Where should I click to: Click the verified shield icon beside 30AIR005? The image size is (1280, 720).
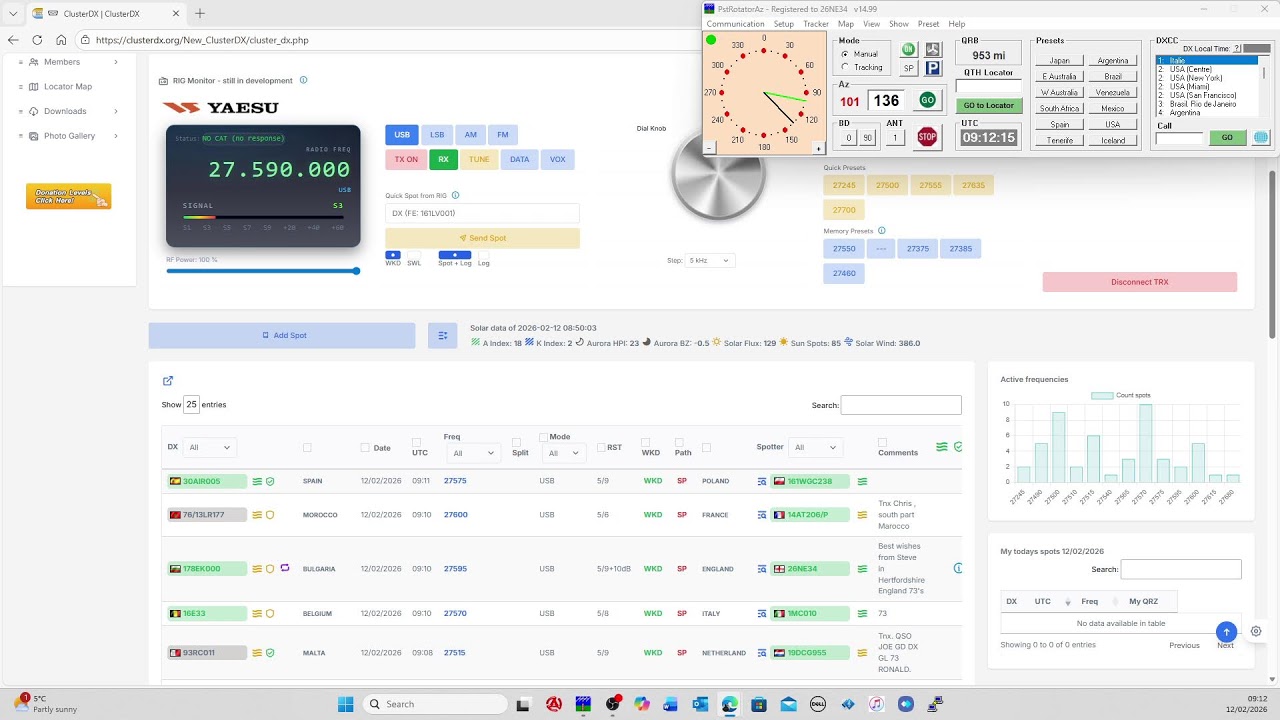(270, 481)
